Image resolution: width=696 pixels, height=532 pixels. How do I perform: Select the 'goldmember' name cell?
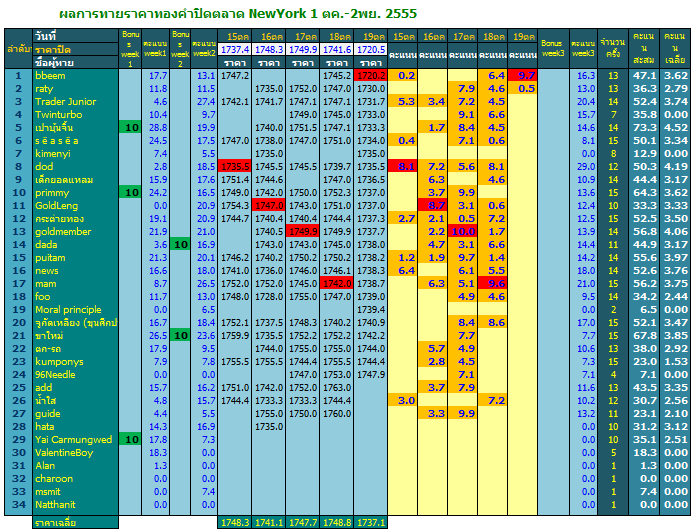pos(75,232)
